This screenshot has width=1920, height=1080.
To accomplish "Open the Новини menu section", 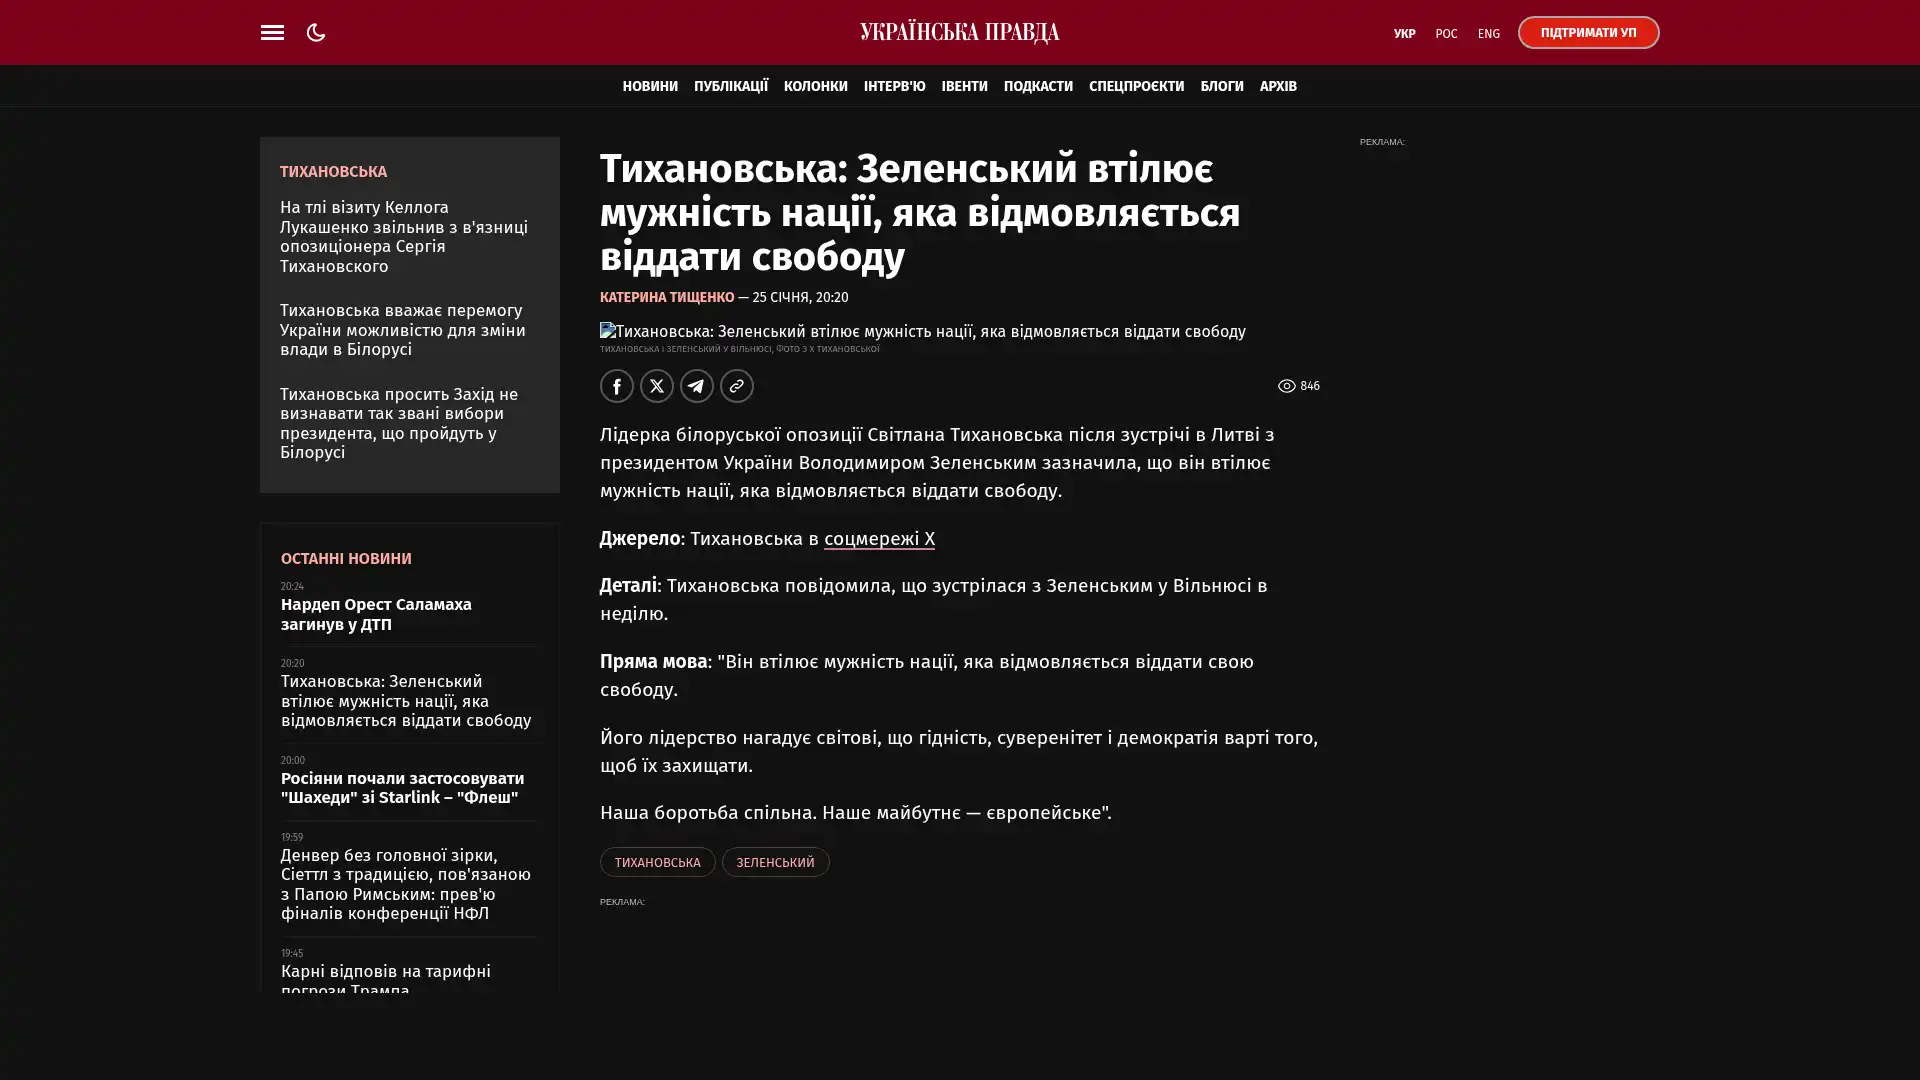I will (x=649, y=86).
